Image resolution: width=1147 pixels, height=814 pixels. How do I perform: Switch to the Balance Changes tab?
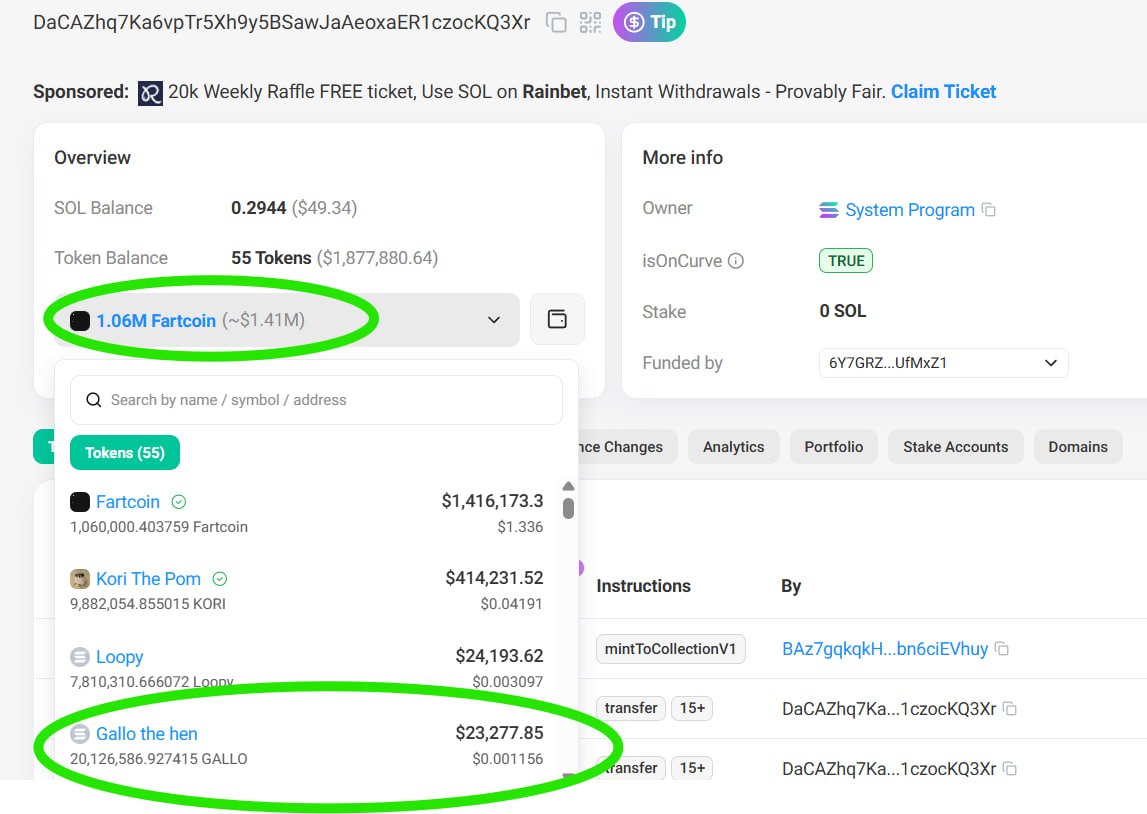click(627, 447)
